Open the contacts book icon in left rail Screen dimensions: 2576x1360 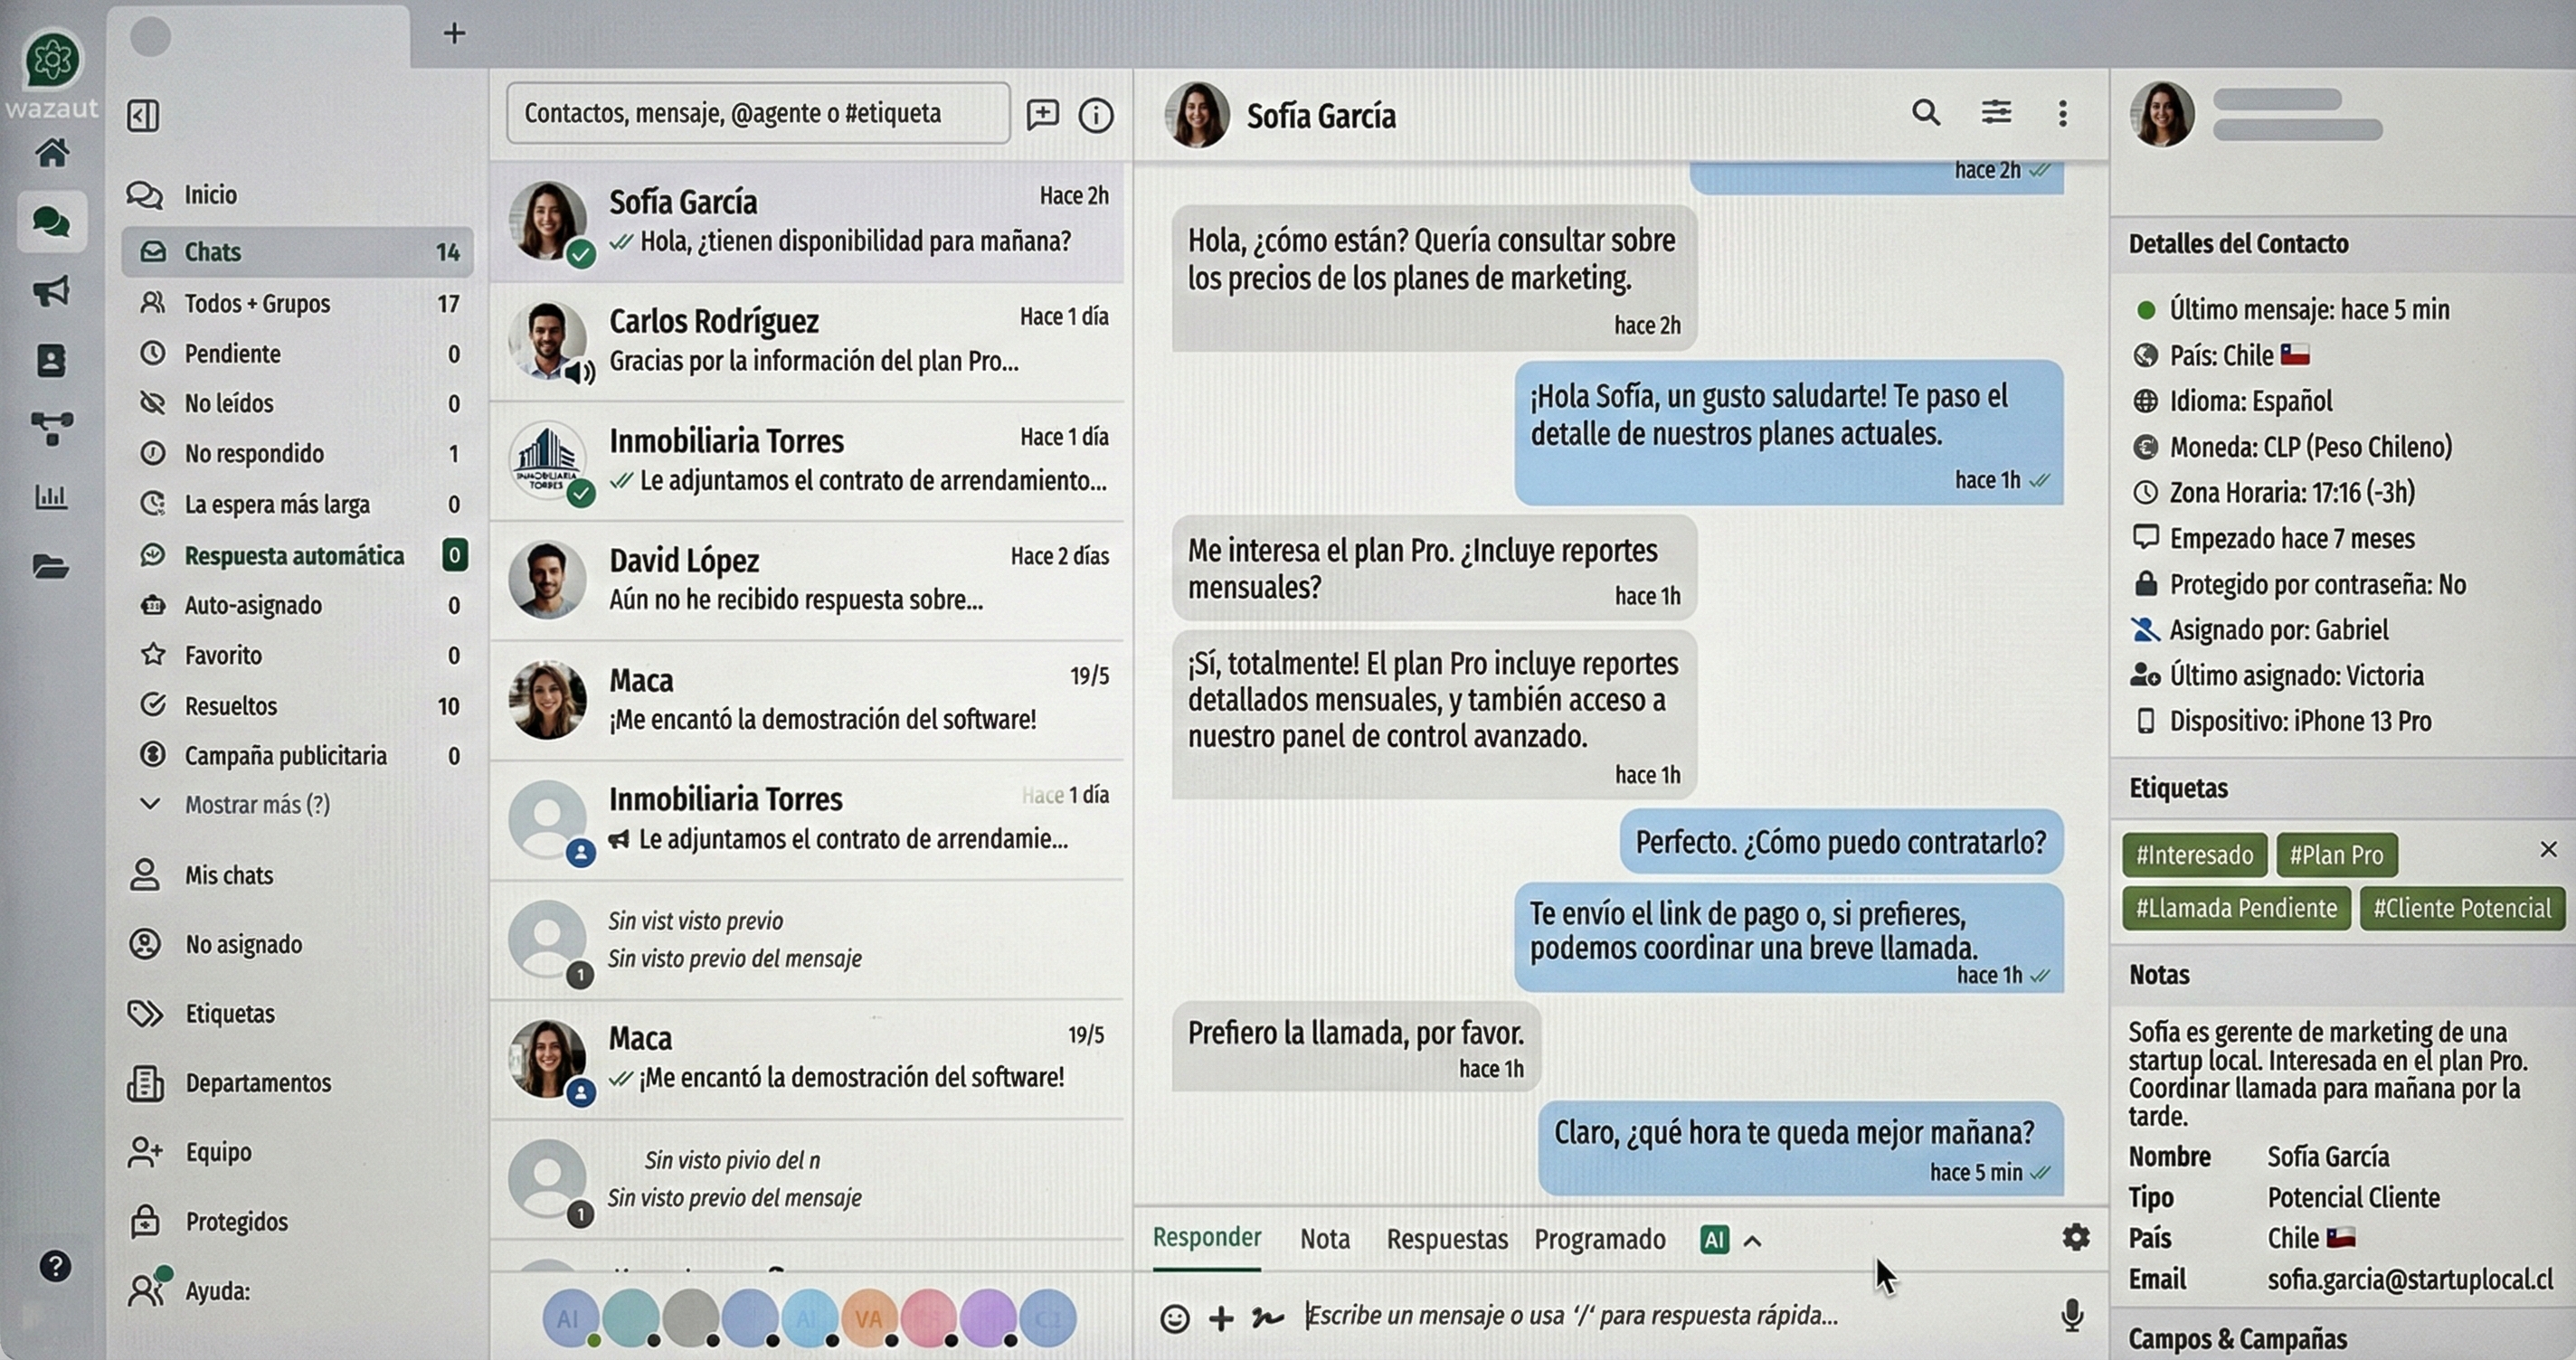51,362
